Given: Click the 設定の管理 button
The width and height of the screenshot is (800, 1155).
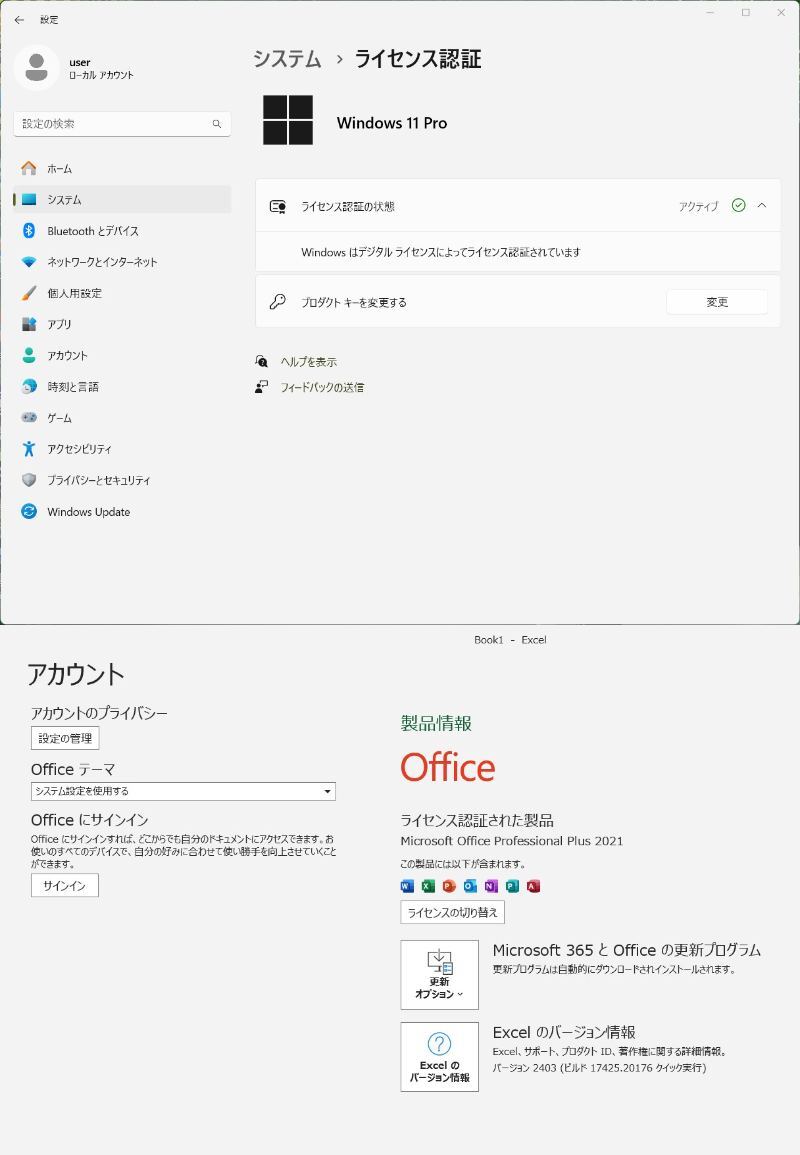Looking at the screenshot, I should 65,738.
